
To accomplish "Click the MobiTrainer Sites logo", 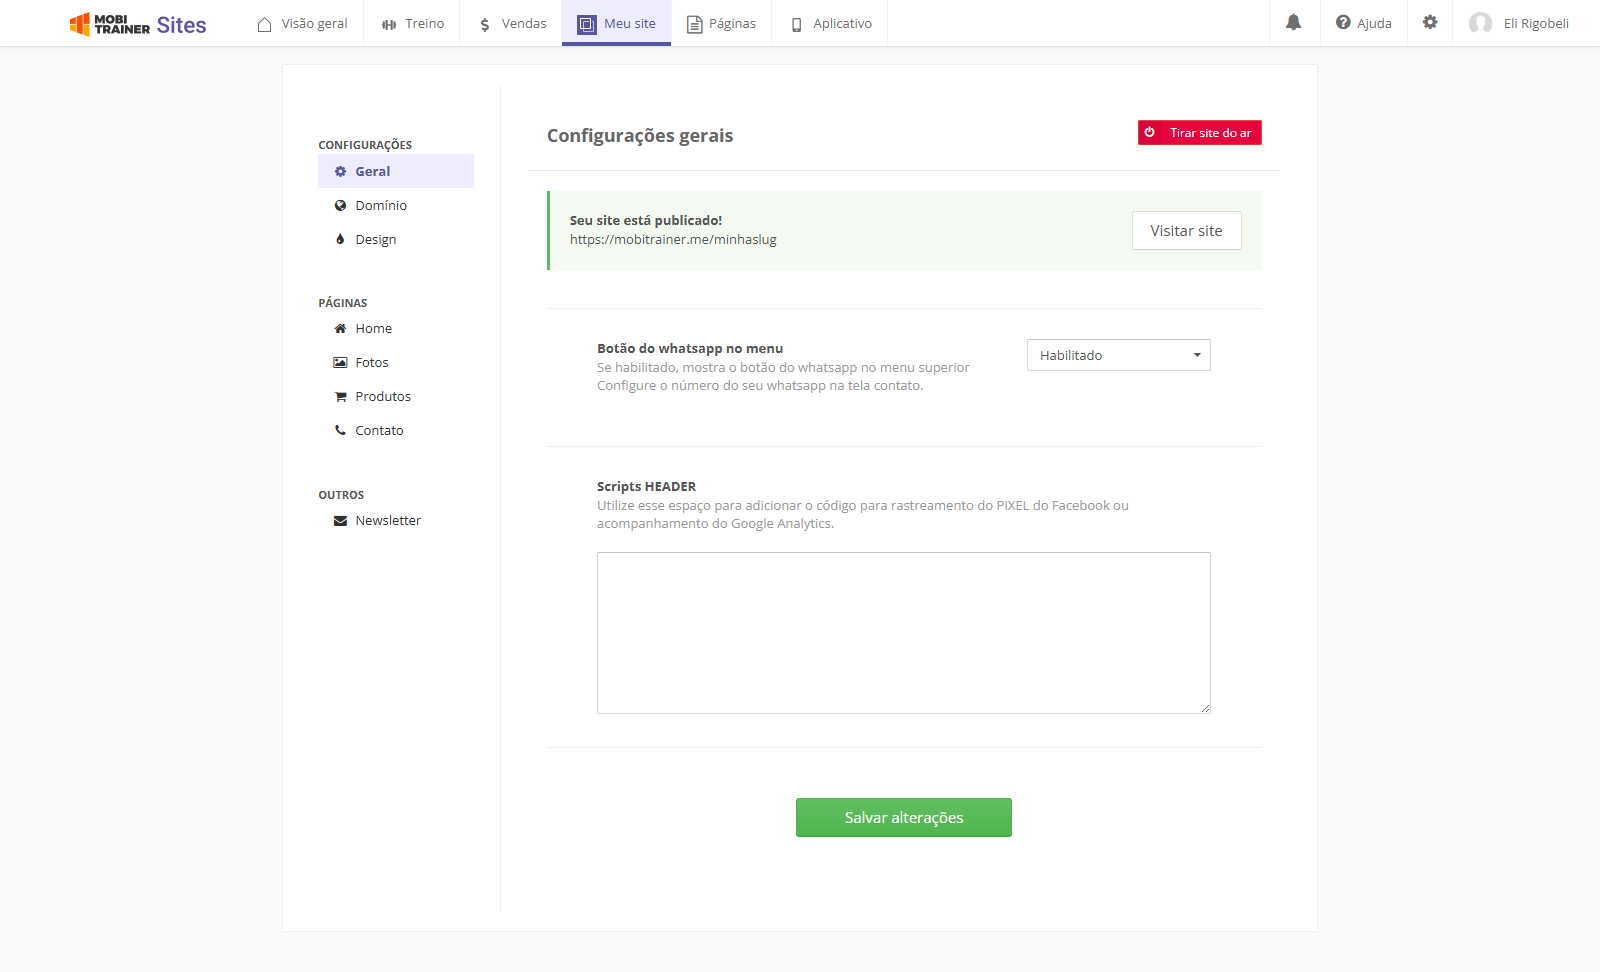I will [138, 24].
